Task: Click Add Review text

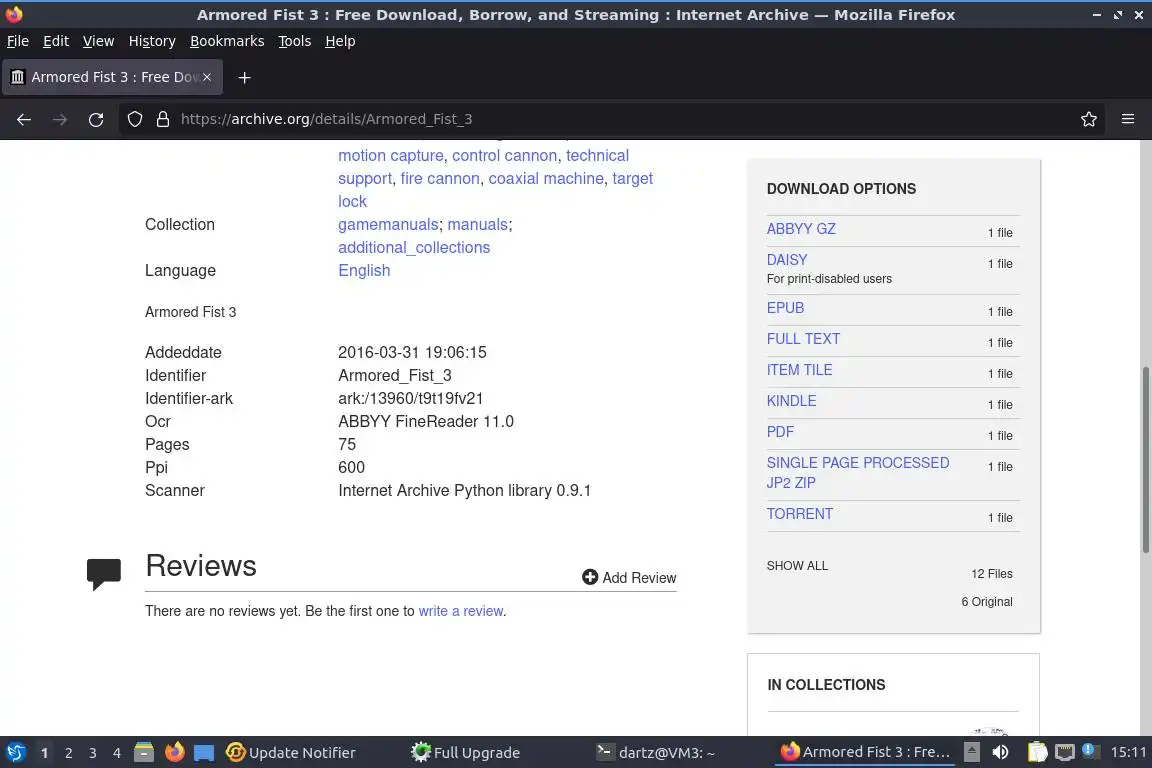Action: 639,578
